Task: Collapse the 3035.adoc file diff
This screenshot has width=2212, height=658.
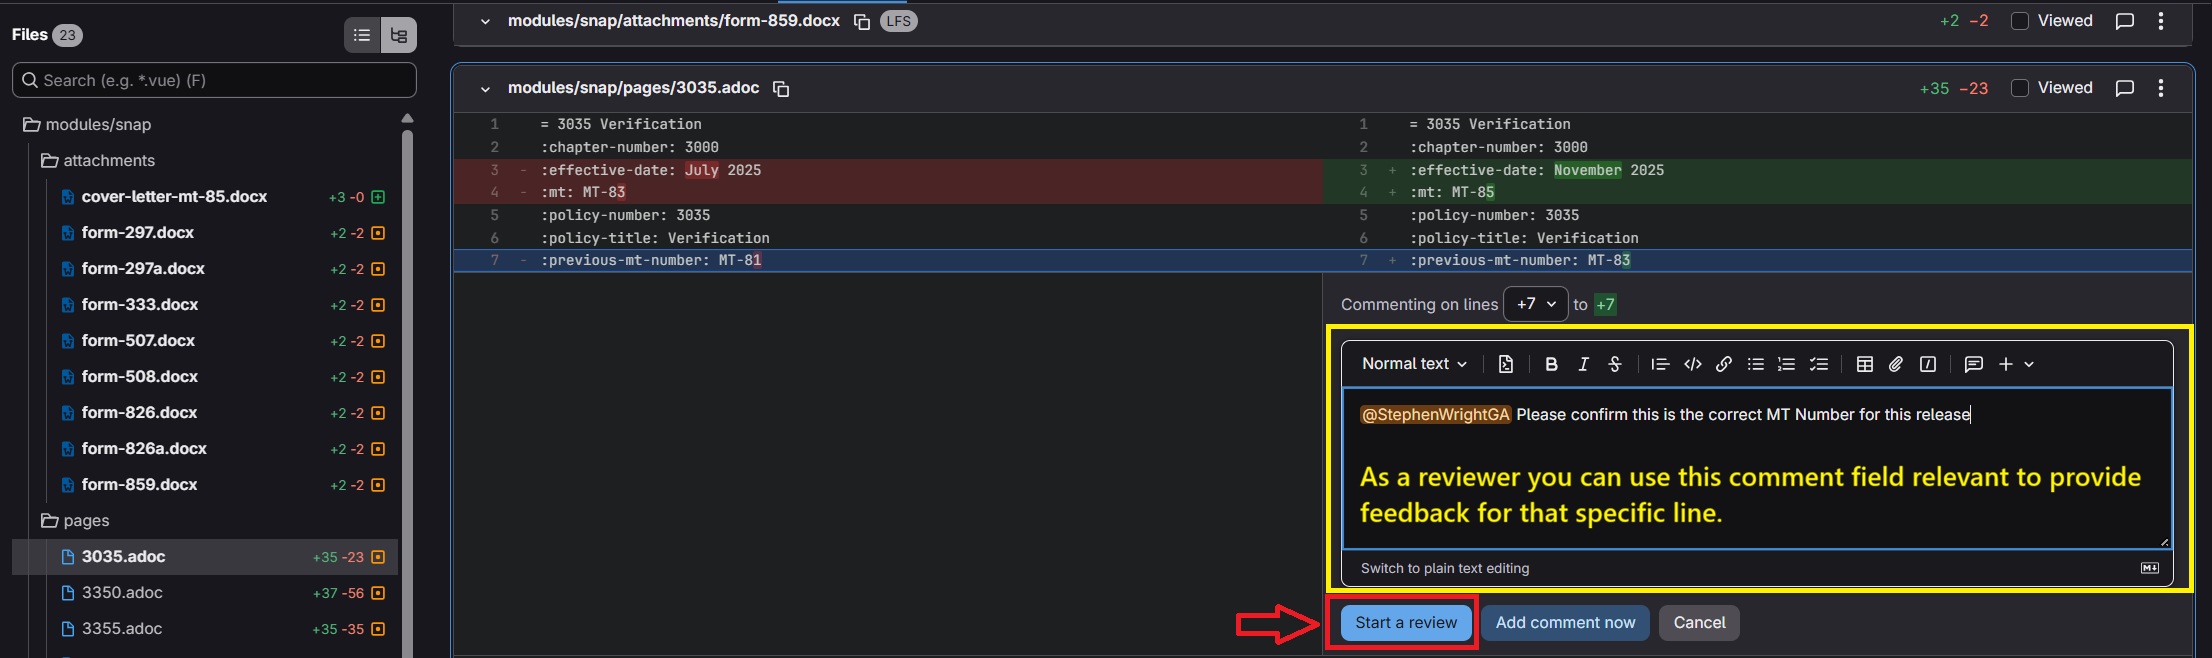Action: pos(485,89)
